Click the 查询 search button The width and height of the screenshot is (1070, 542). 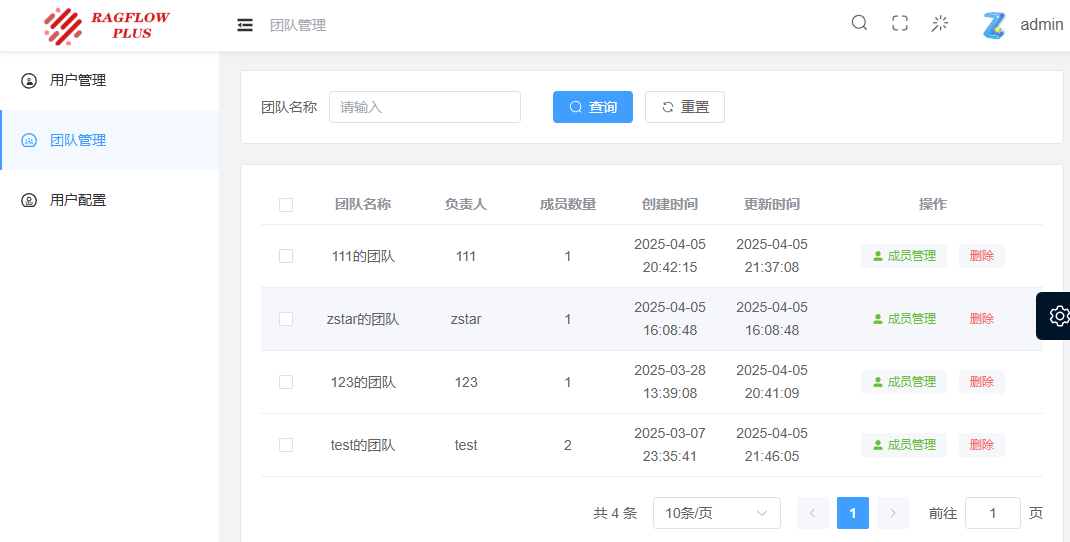[x=592, y=107]
